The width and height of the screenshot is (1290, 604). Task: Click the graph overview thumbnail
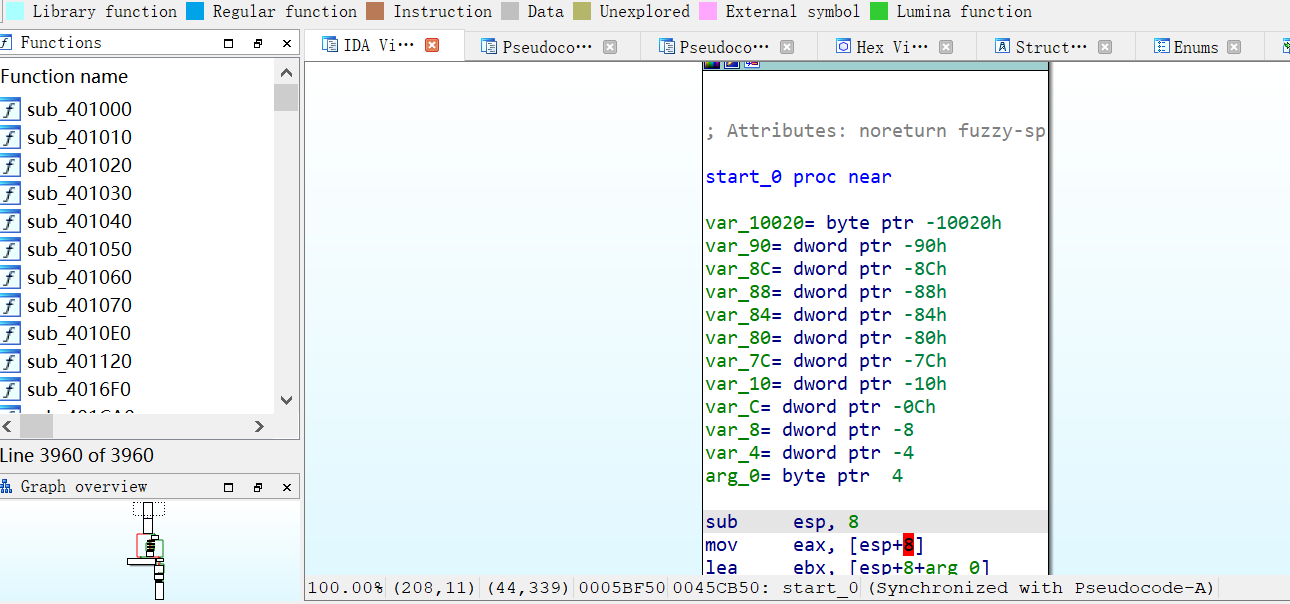(x=150, y=550)
